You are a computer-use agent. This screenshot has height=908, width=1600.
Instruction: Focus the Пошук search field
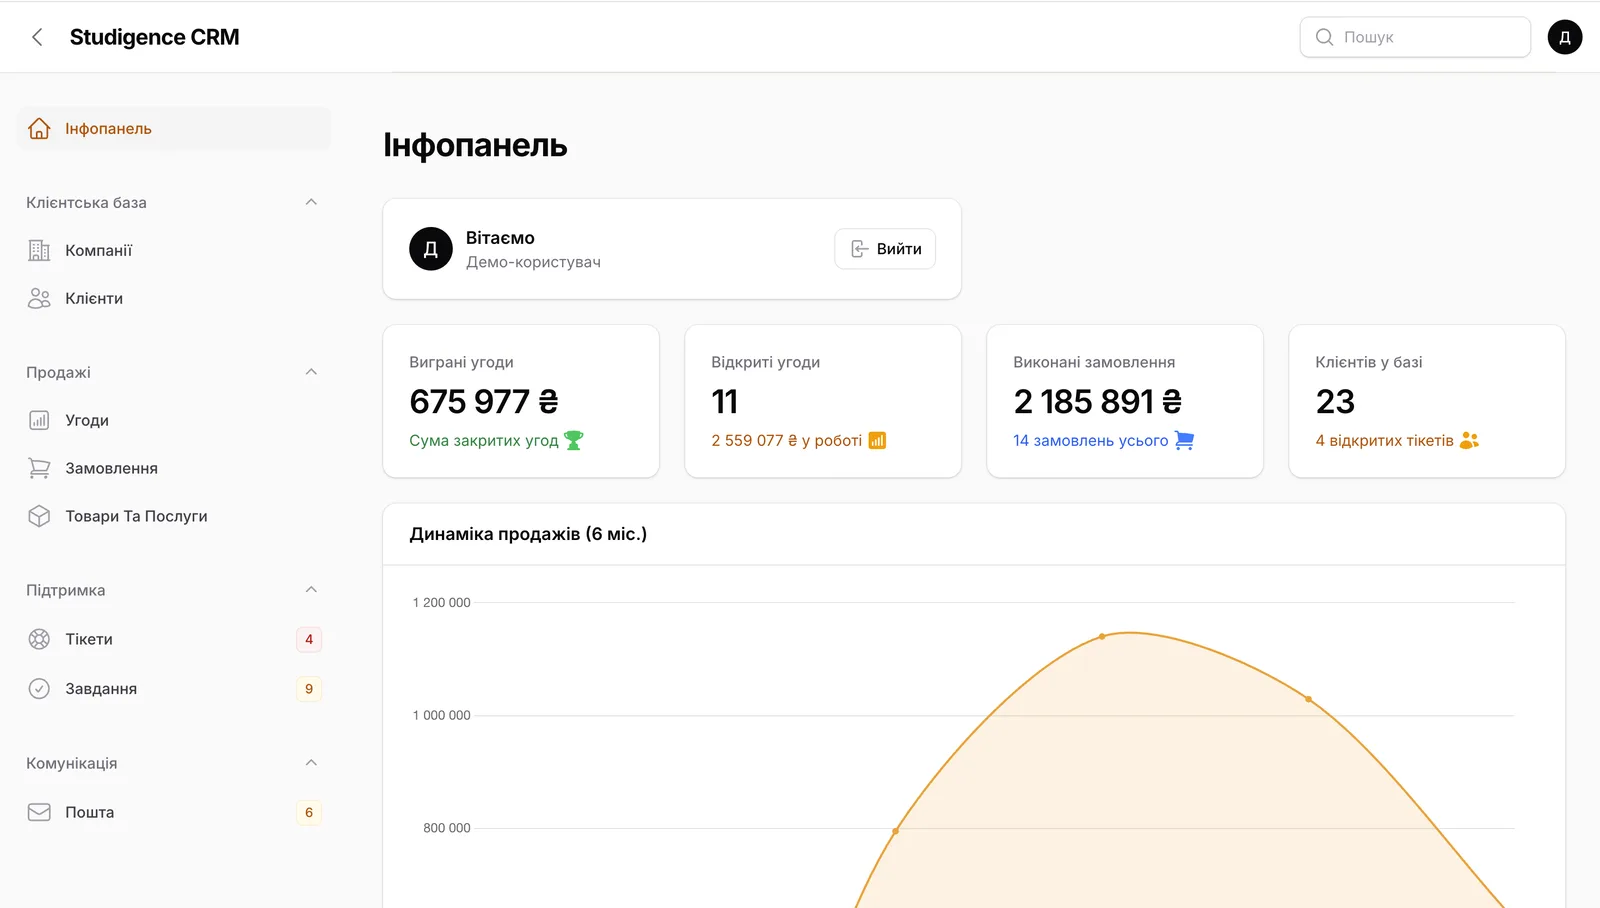(x=1415, y=37)
